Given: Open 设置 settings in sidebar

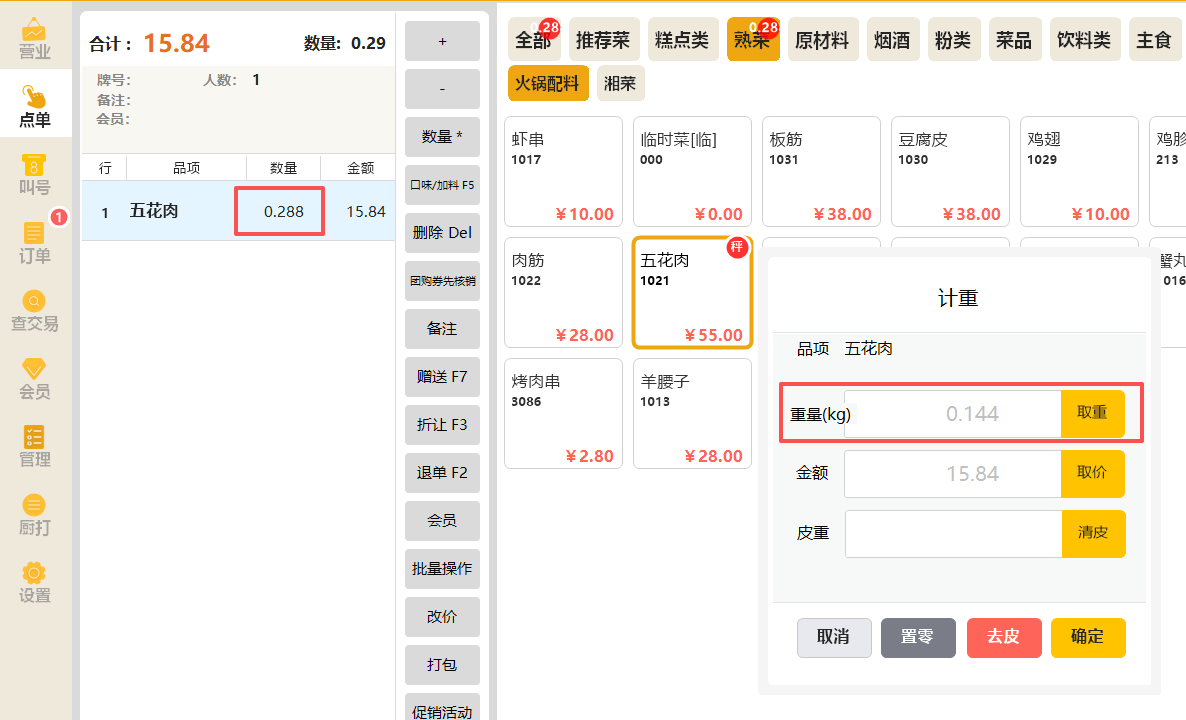Looking at the screenshot, I should point(35,583).
